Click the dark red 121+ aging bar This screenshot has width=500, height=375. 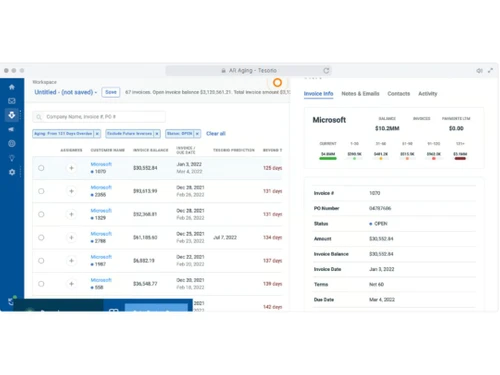460,158
